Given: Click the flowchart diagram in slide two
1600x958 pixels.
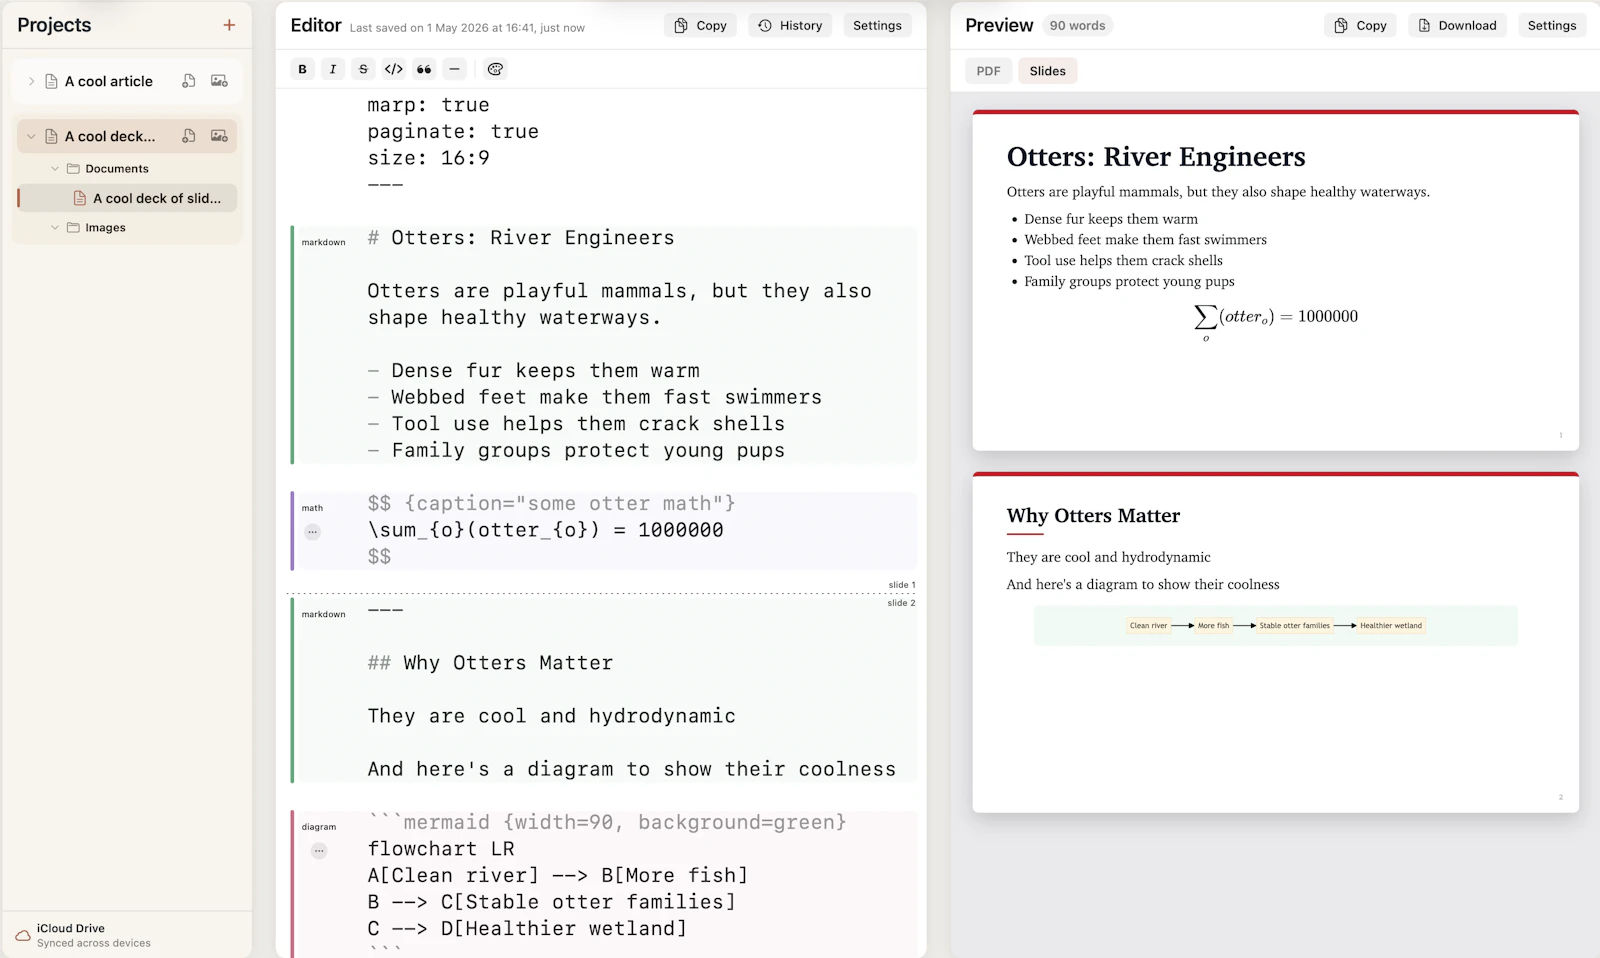Looking at the screenshot, I should click(x=1275, y=626).
